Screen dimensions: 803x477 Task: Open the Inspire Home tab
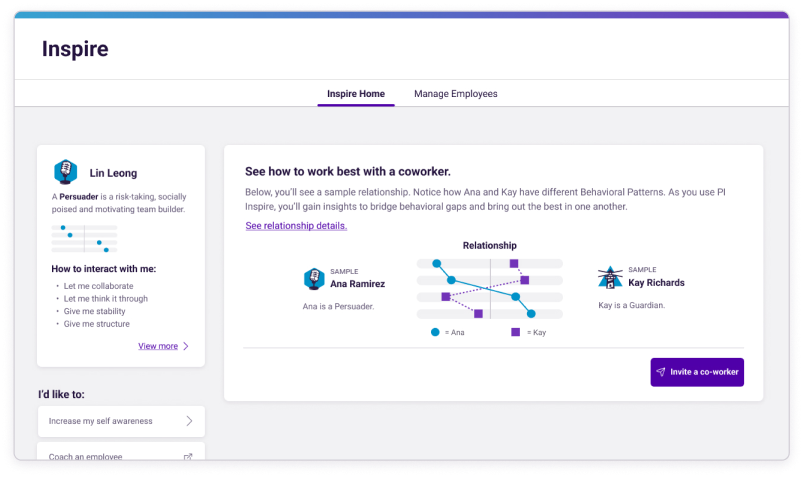(356, 94)
